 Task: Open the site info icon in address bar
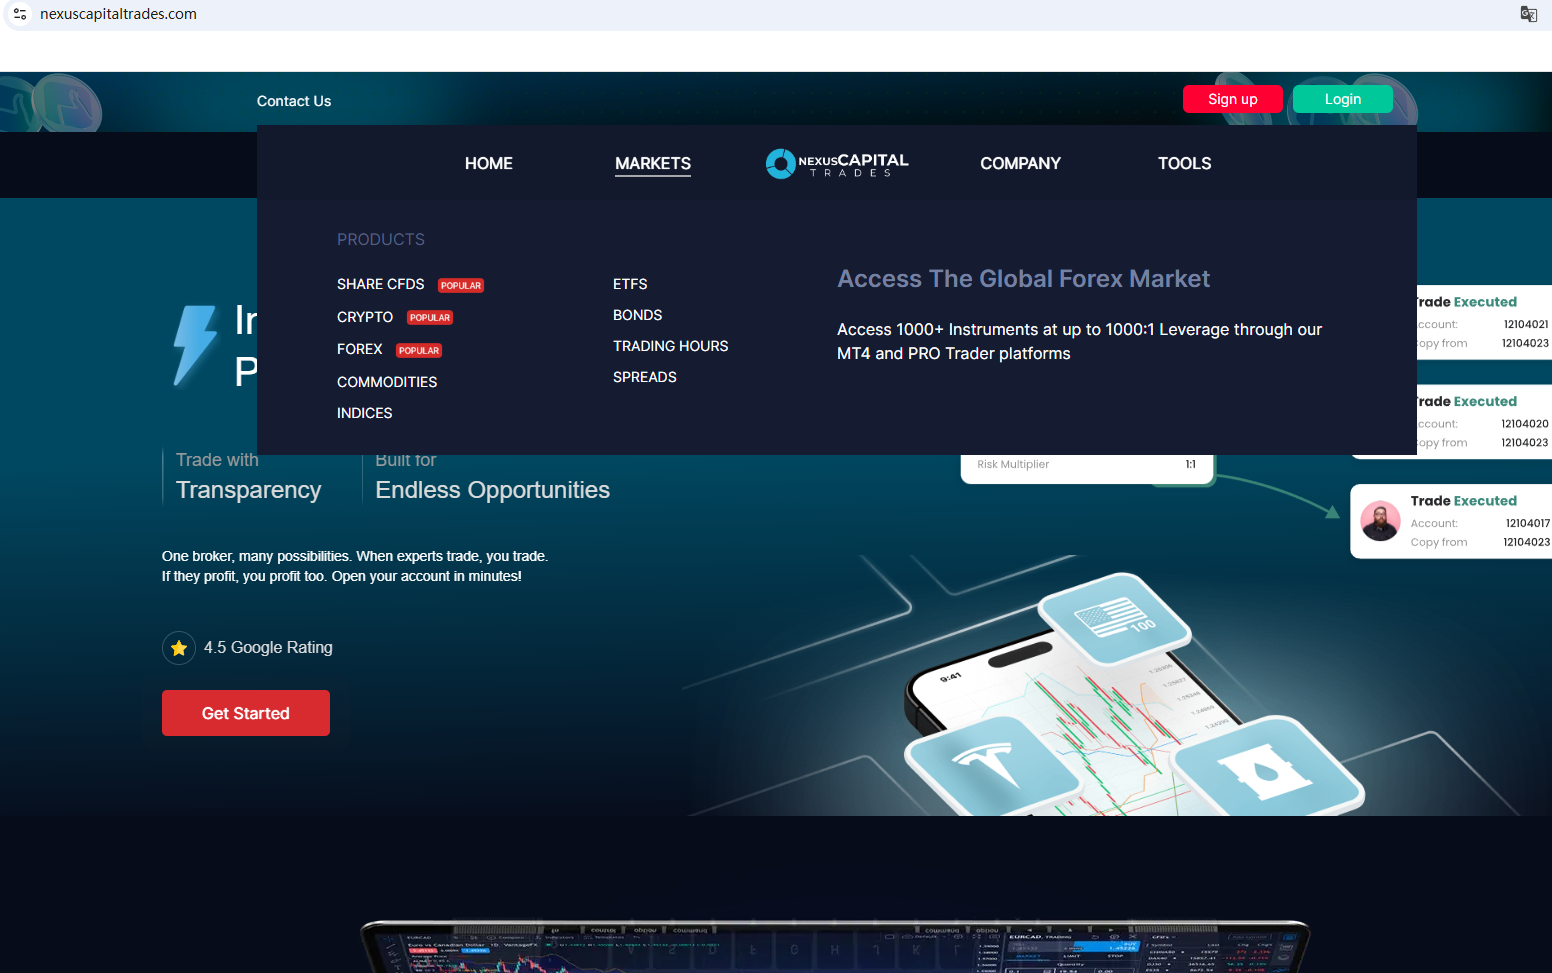coord(20,14)
